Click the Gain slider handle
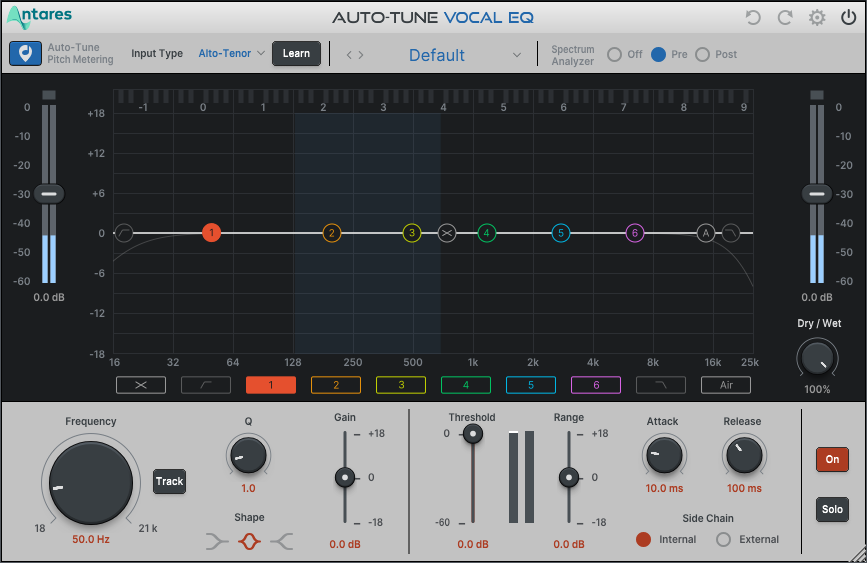 [x=345, y=477]
